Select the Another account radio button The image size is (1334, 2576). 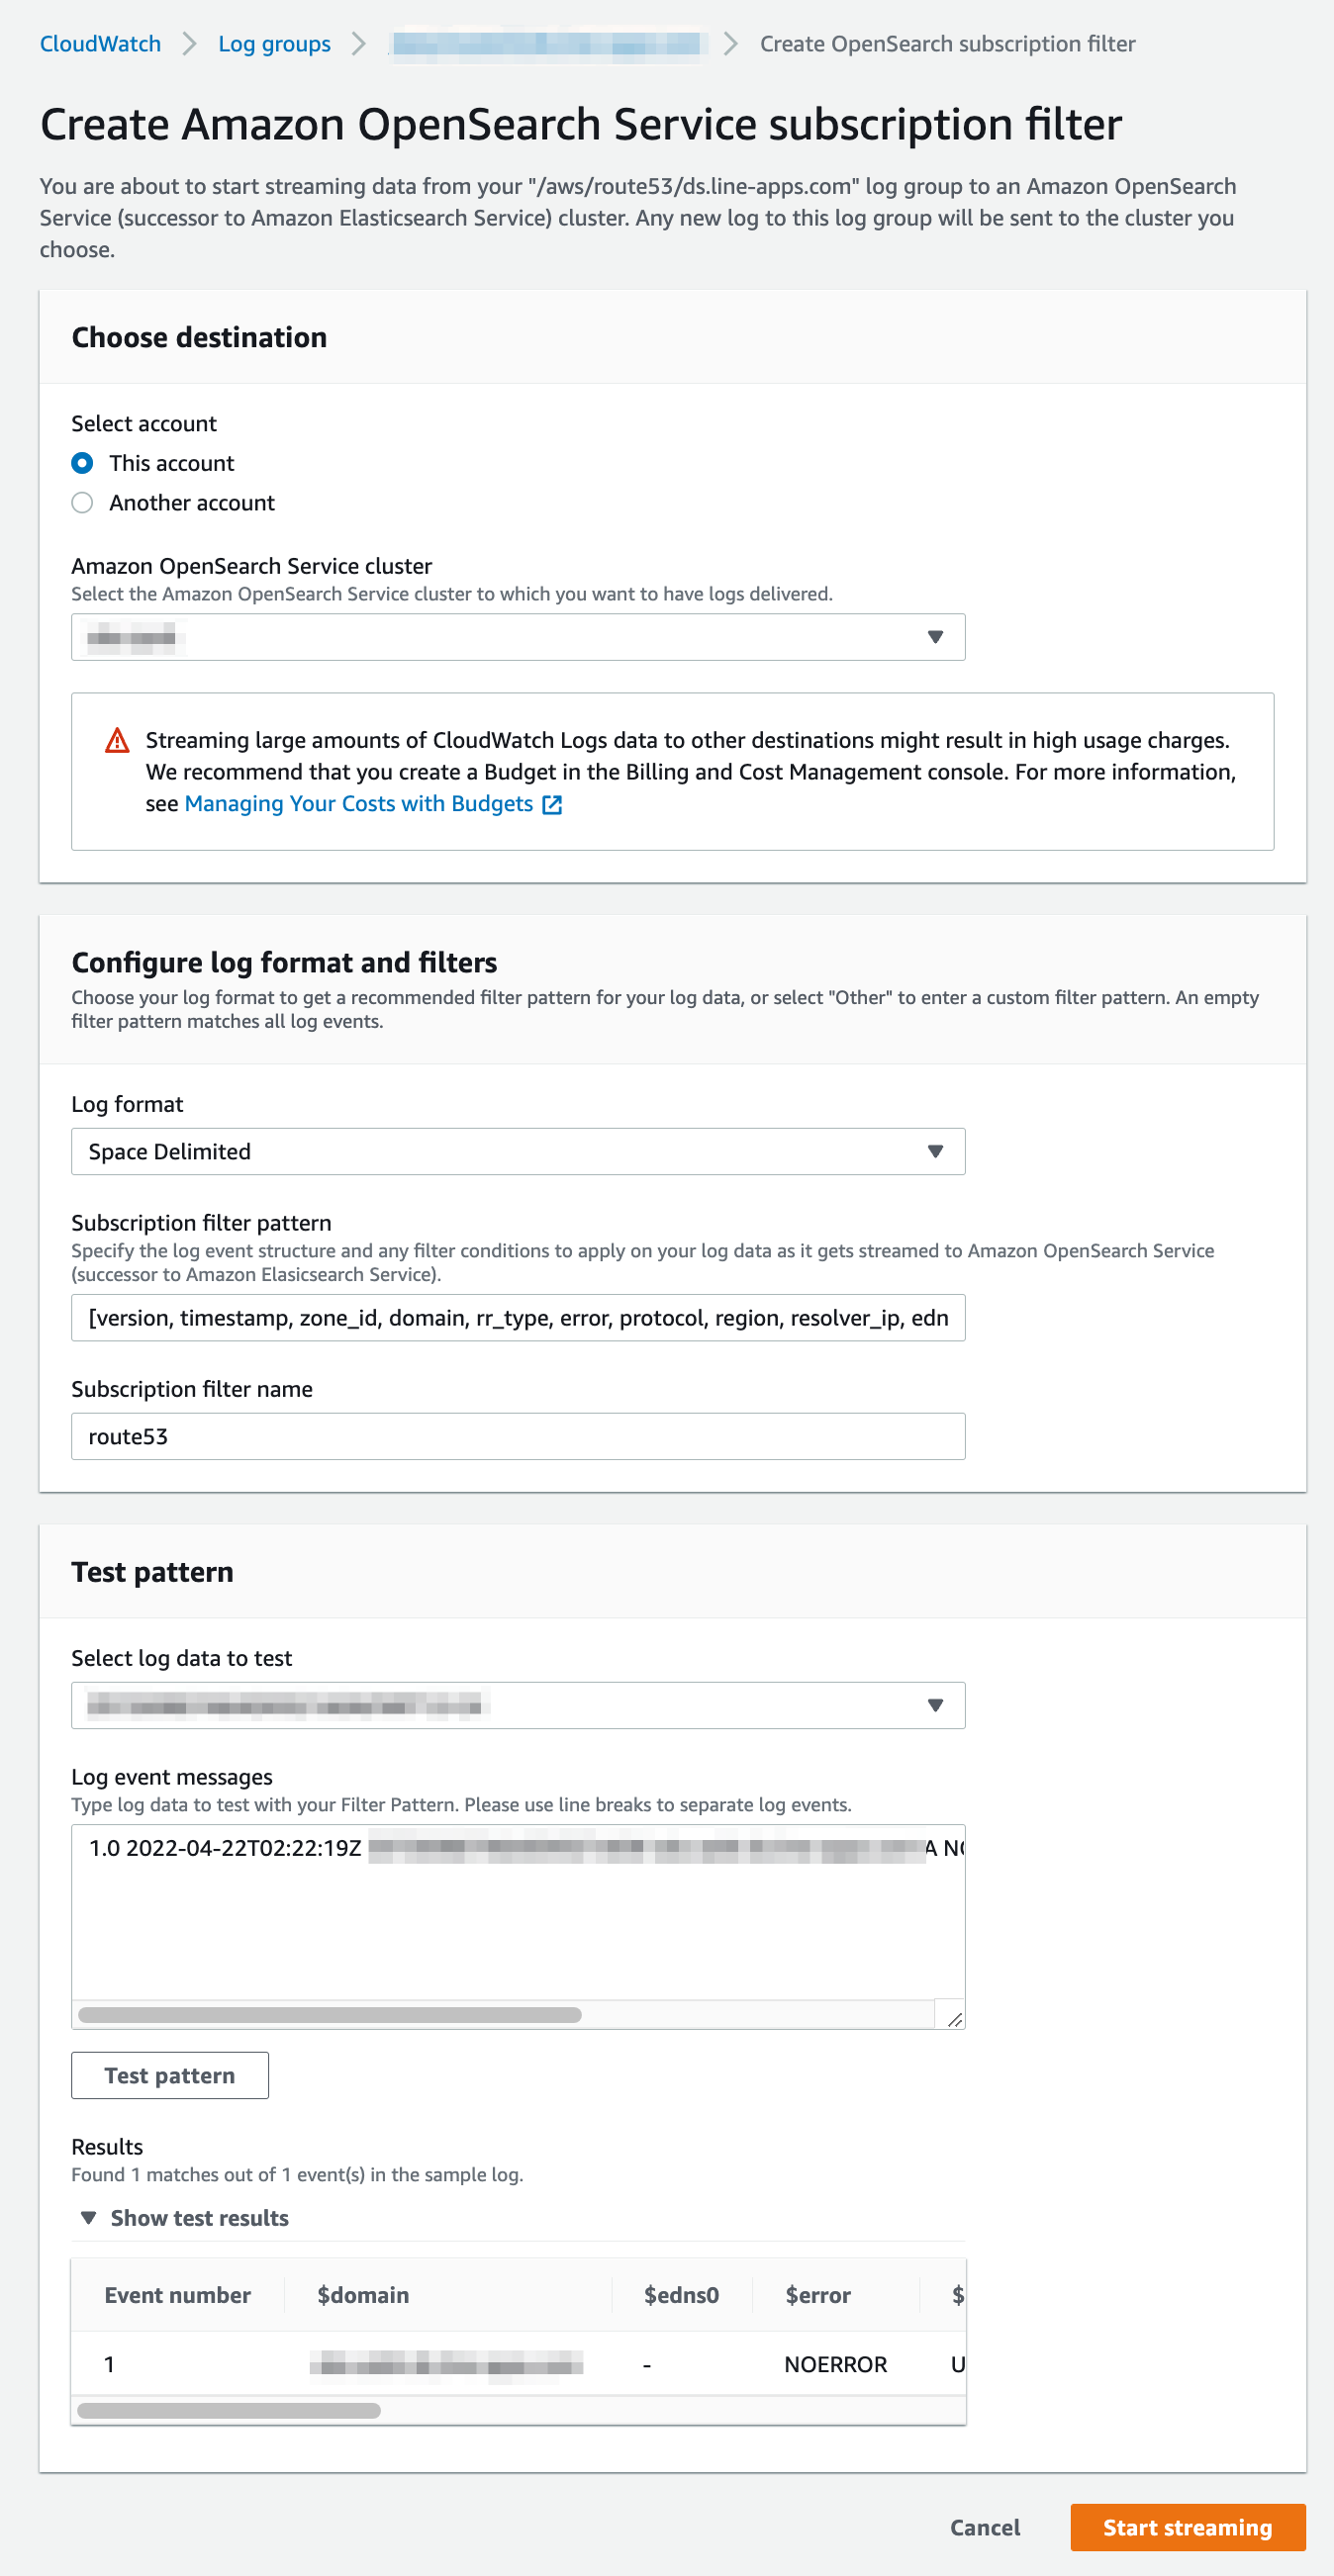tap(83, 503)
